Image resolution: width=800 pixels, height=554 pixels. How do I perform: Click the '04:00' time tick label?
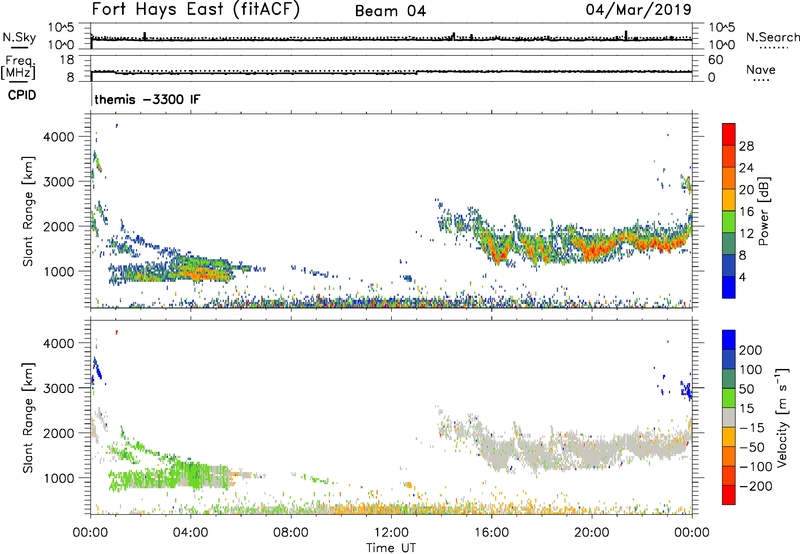click(190, 533)
